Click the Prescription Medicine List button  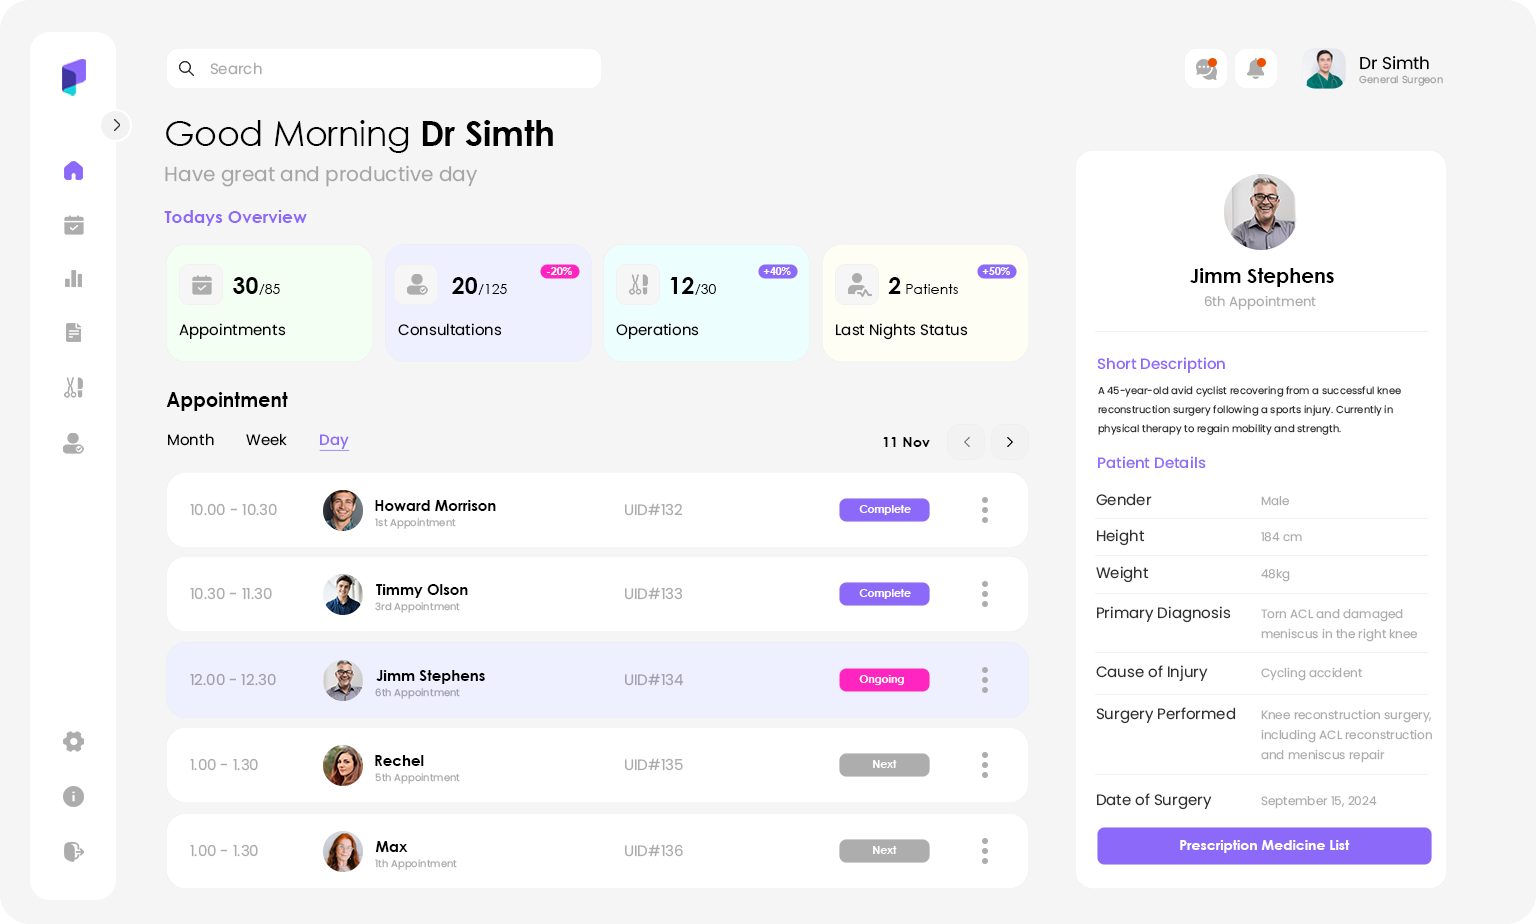coord(1263,846)
